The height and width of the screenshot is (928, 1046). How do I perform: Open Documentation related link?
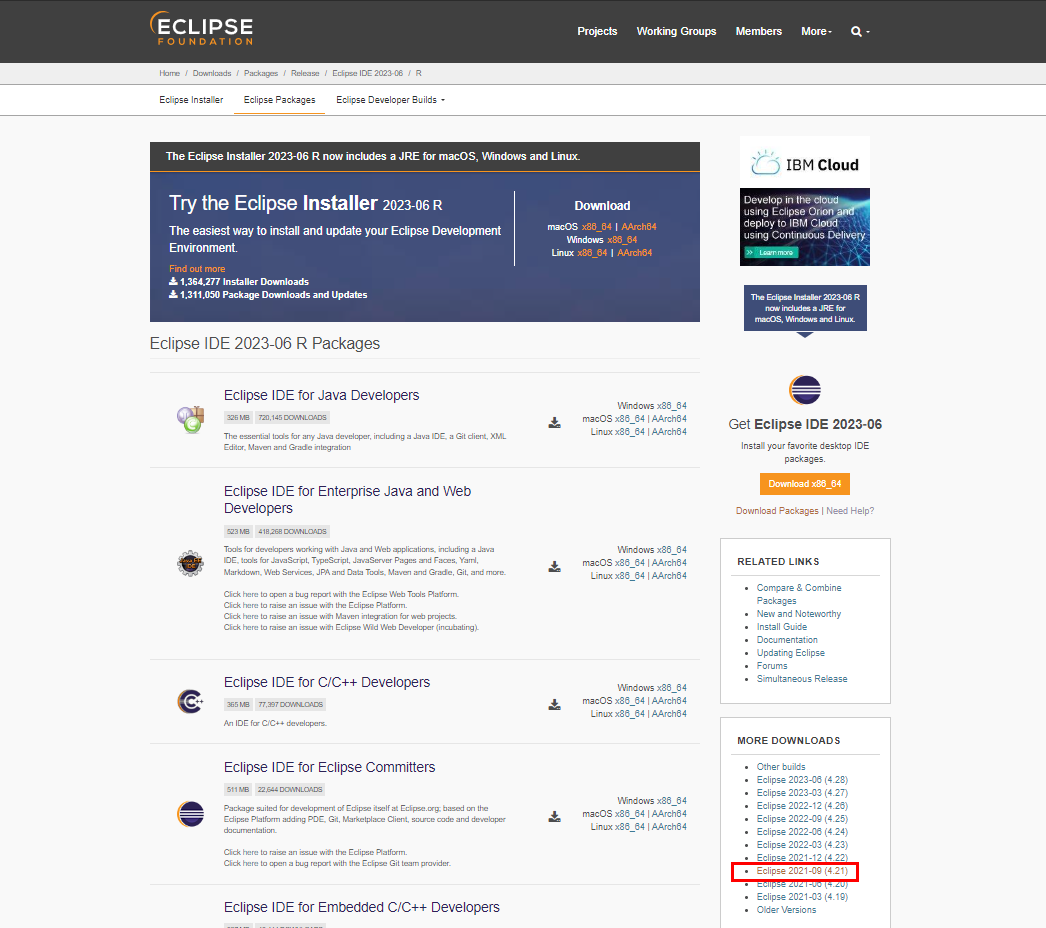point(787,640)
